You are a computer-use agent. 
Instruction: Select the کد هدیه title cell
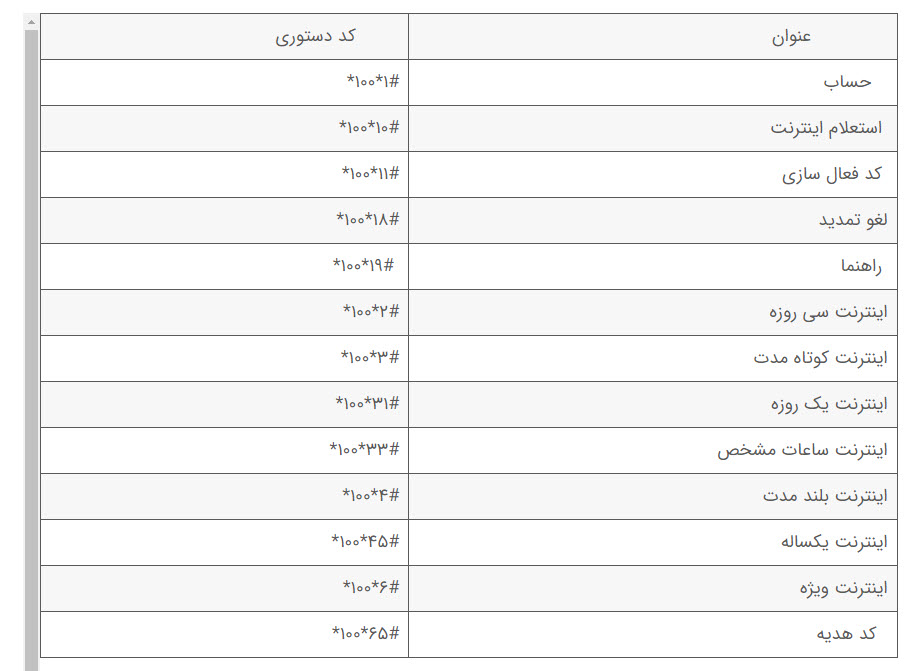tap(846, 634)
